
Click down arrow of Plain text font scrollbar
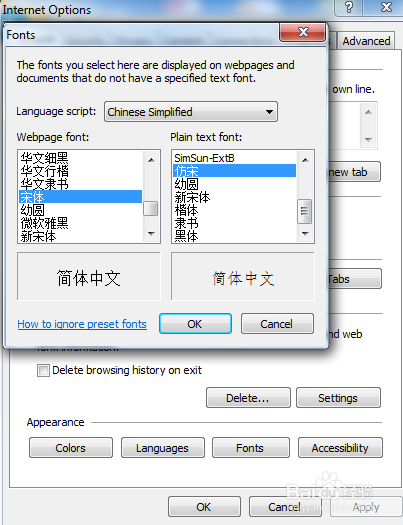point(305,233)
